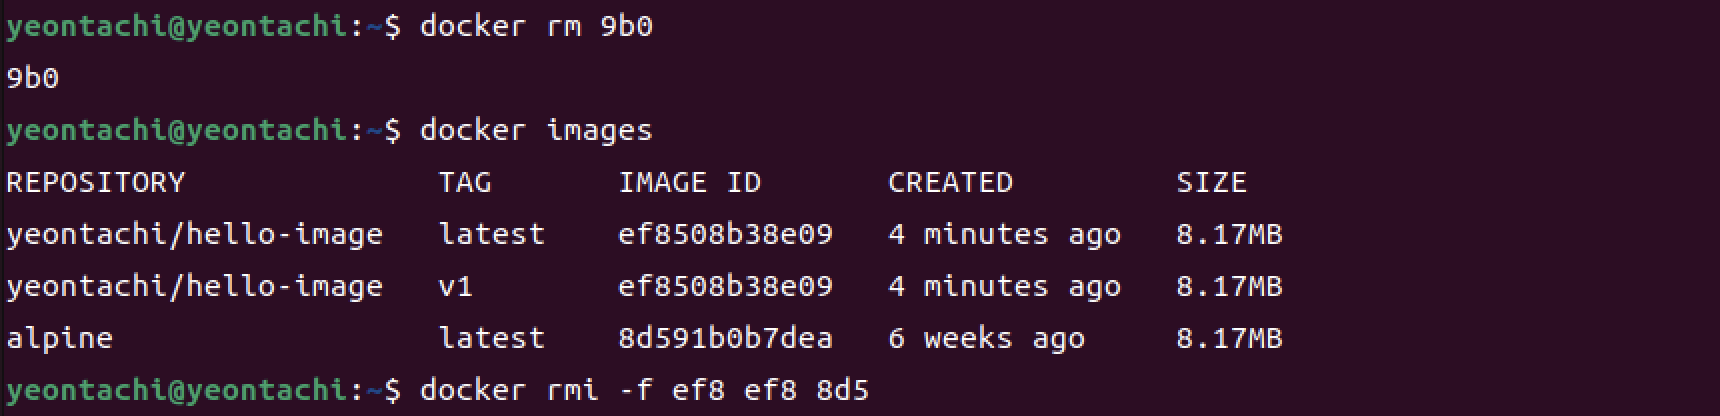Click the '9b0' output line
Screen dimensions: 1720x416
point(32,78)
